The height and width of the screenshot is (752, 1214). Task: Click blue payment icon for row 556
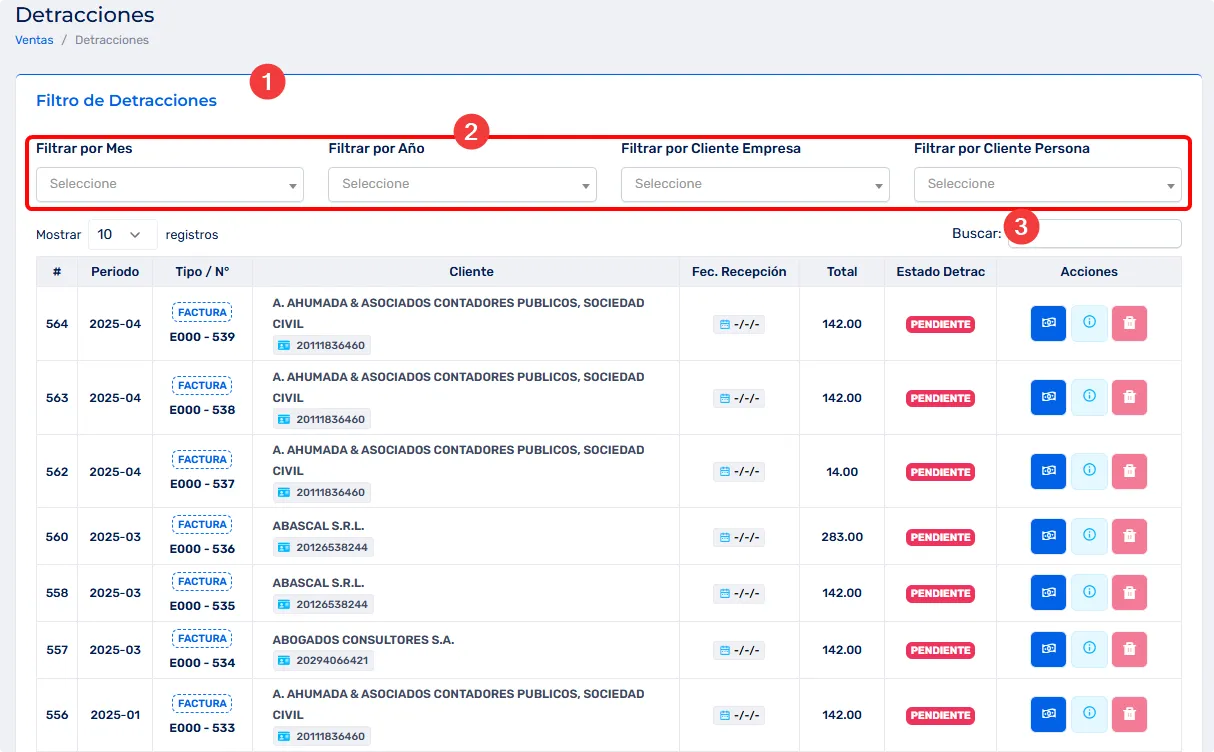click(x=1048, y=715)
